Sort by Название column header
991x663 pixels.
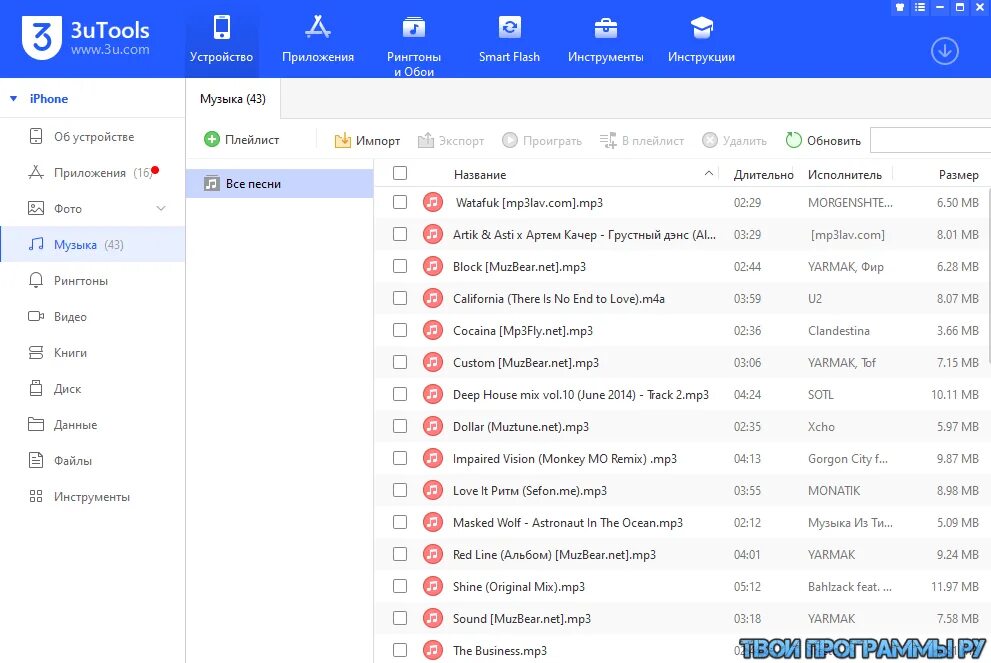pyautogui.click(x=480, y=174)
